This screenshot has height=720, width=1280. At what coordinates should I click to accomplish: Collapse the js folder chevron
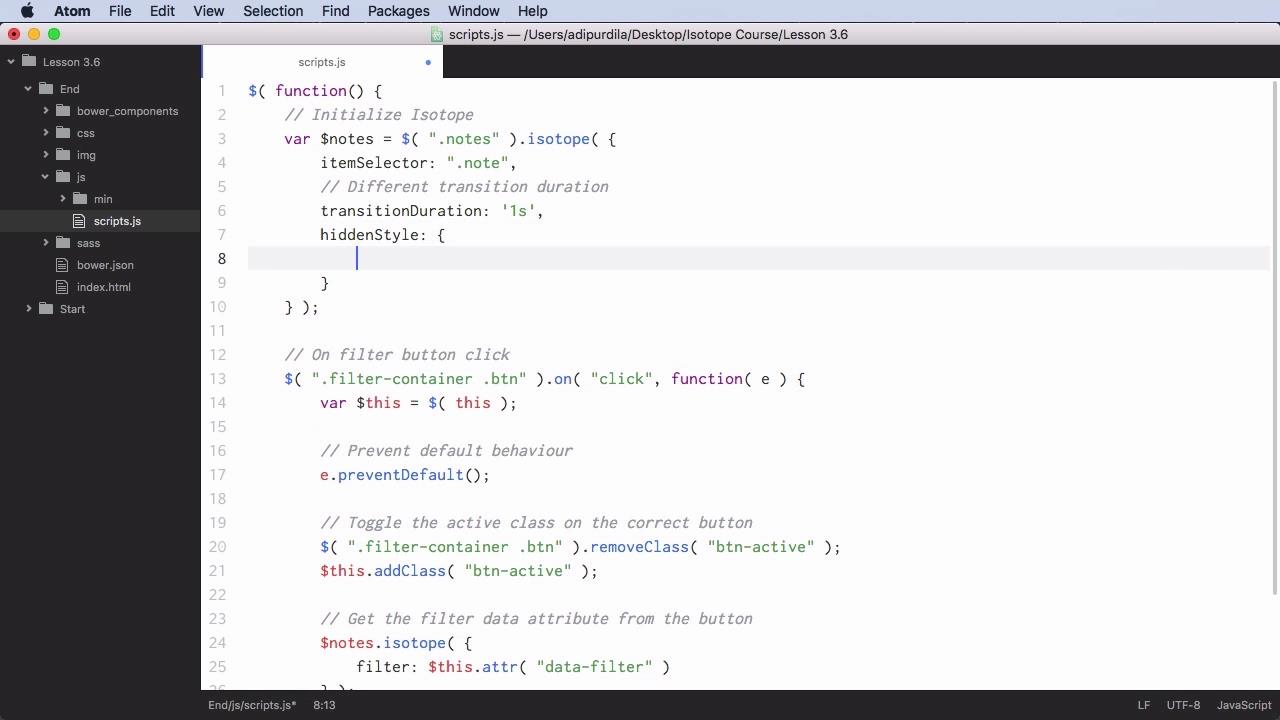(x=46, y=177)
